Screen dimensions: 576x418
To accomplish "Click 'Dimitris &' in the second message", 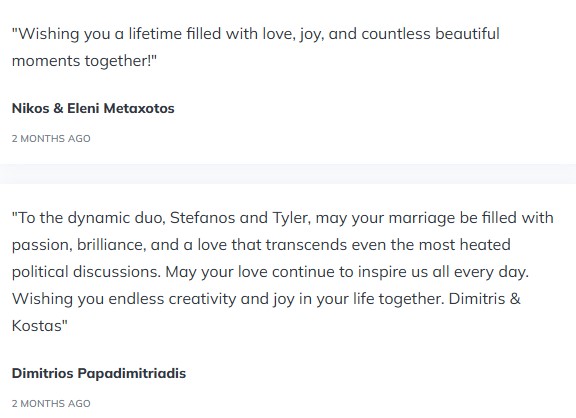I will pos(485,299).
